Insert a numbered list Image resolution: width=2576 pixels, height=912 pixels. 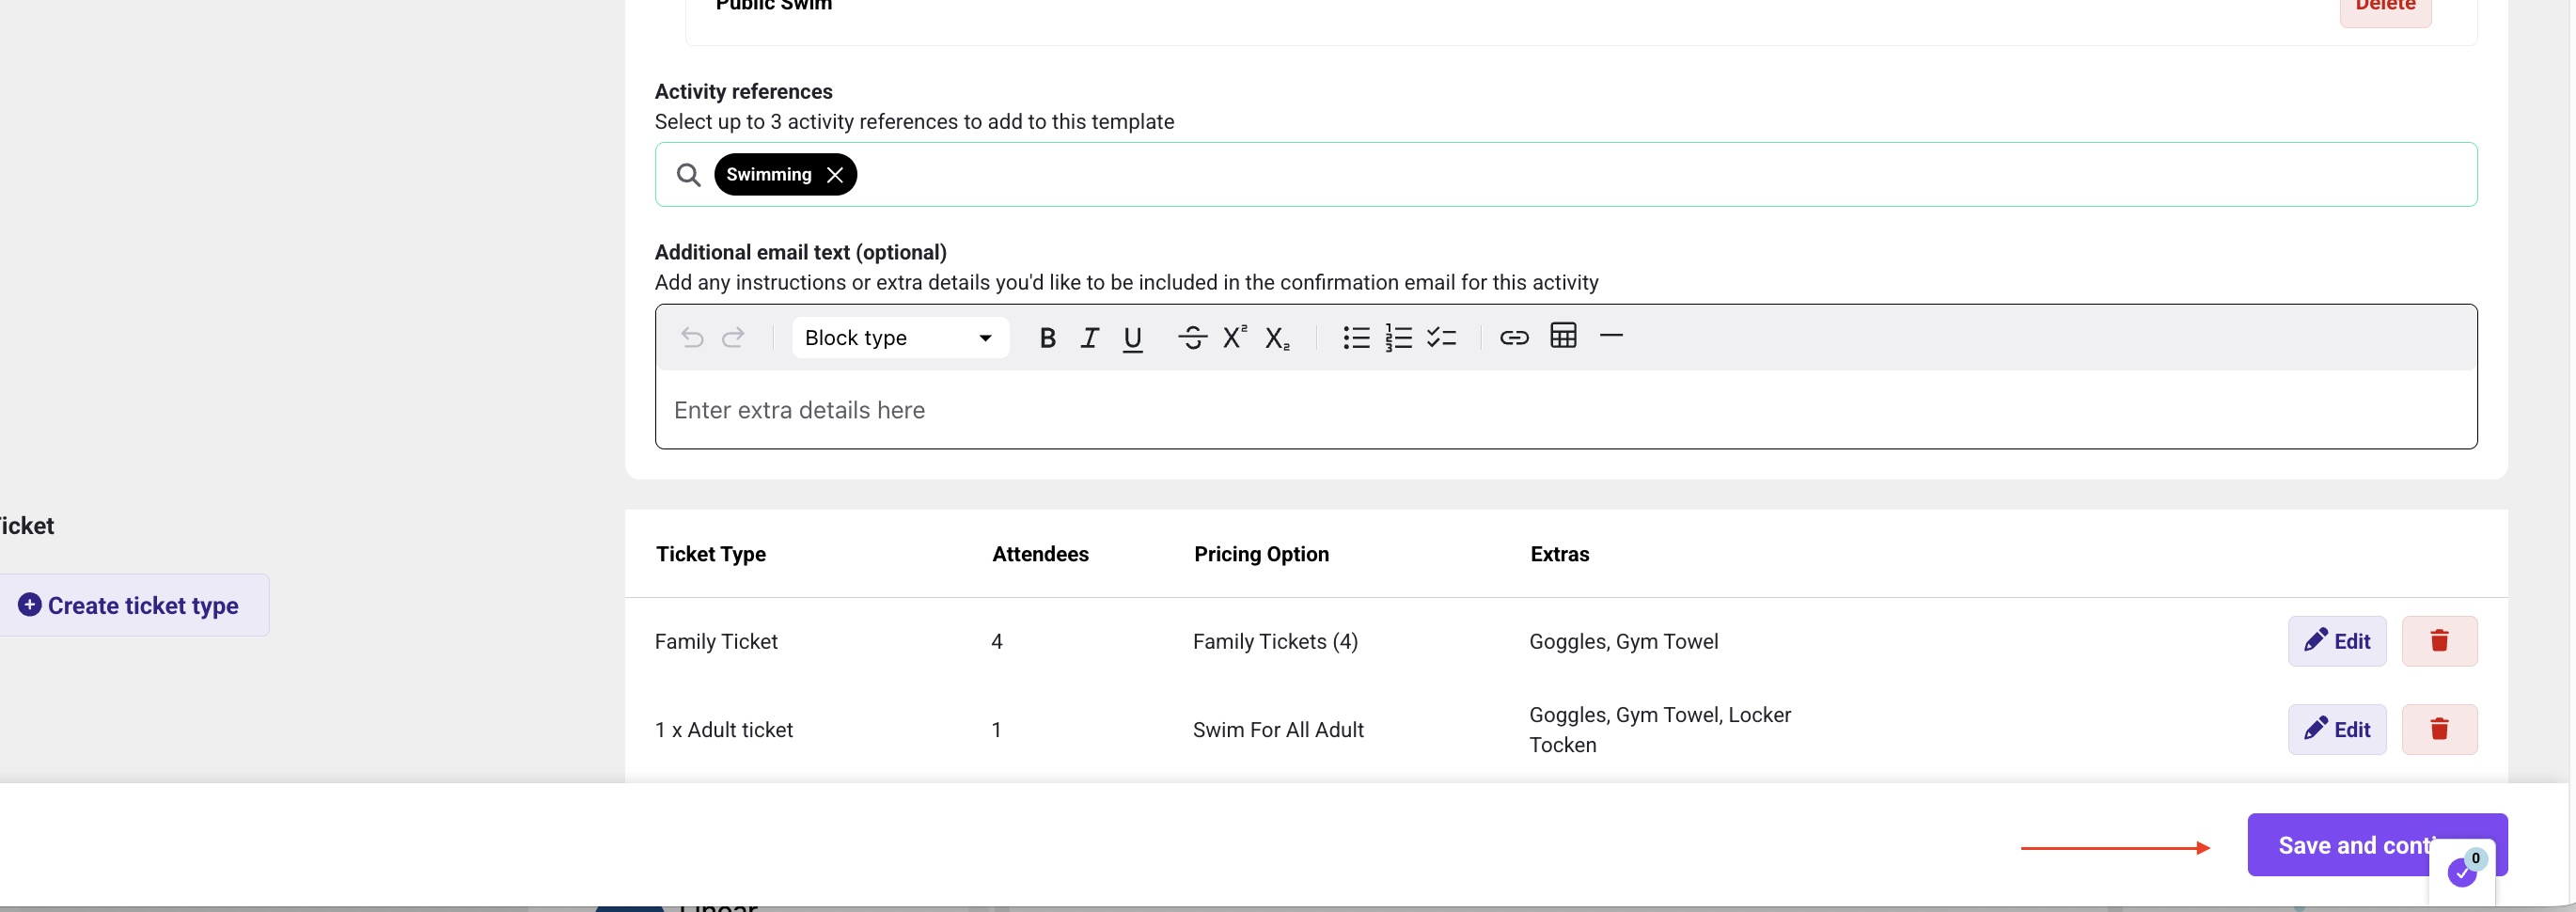coord(1398,338)
